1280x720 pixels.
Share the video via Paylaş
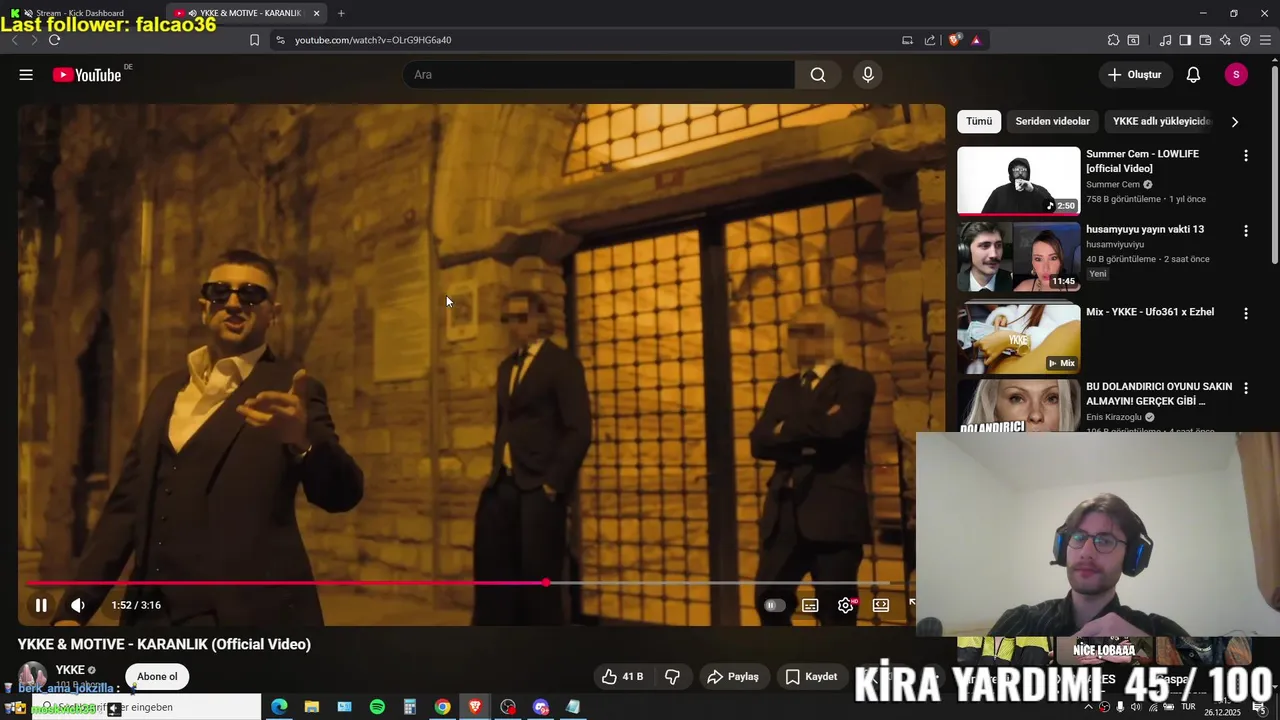[733, 677]
